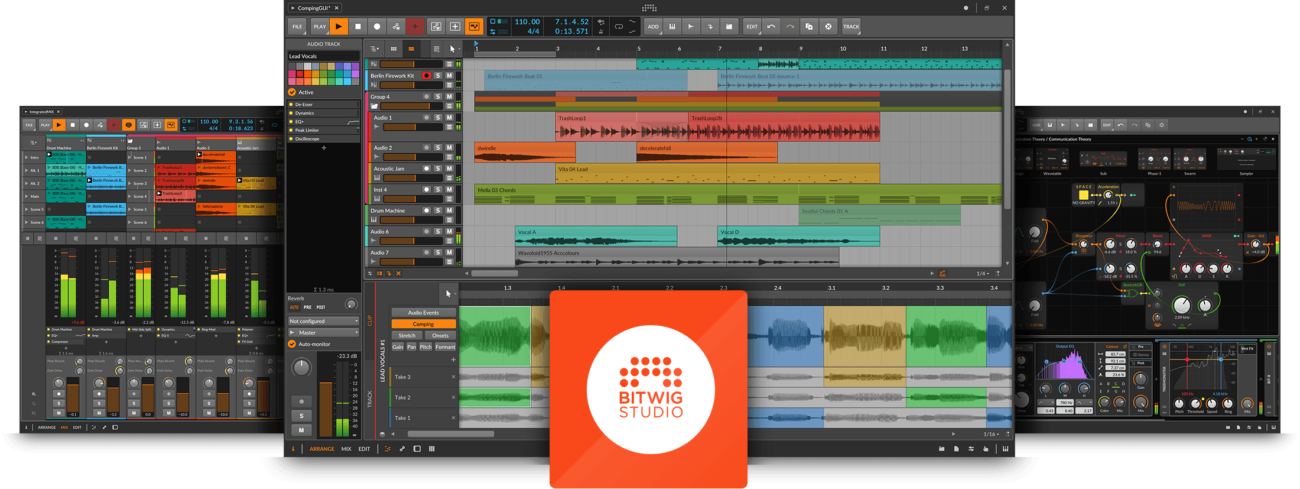Viewport: 1300px width, 489px height.
Task: Select the Audio Events button
Action: point(423,313)
